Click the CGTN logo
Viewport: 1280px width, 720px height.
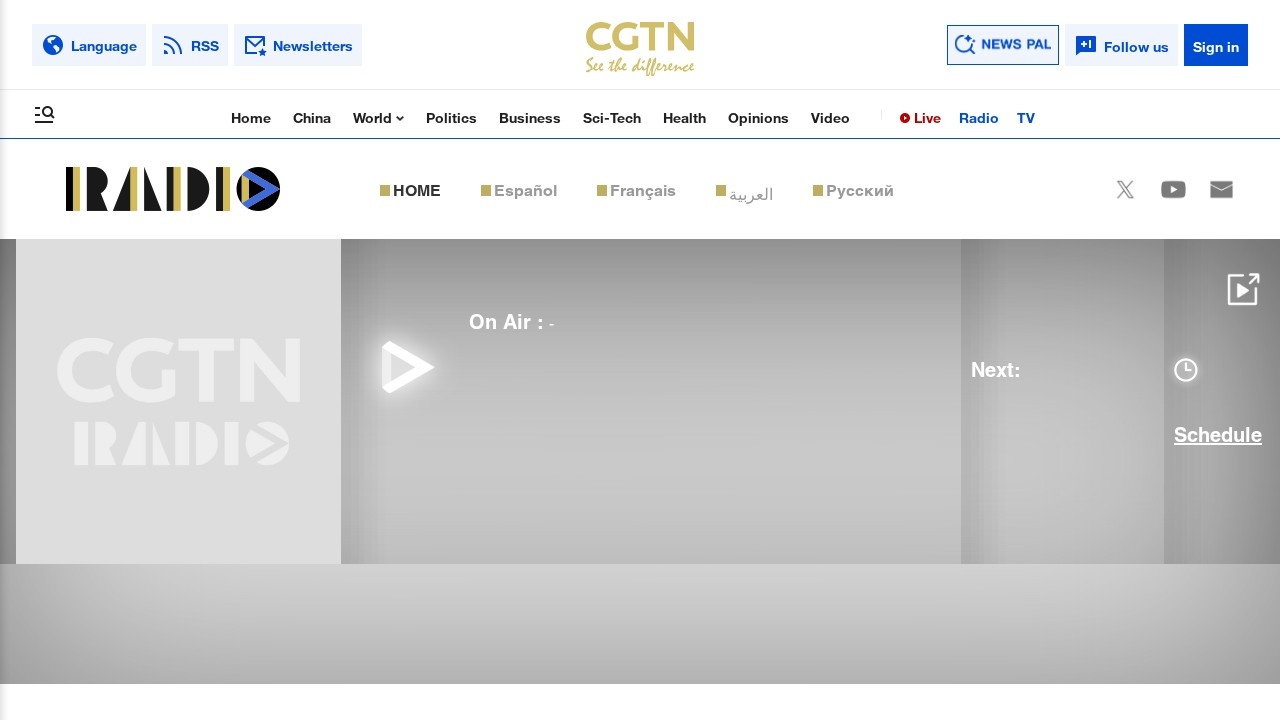pos(640,48)
